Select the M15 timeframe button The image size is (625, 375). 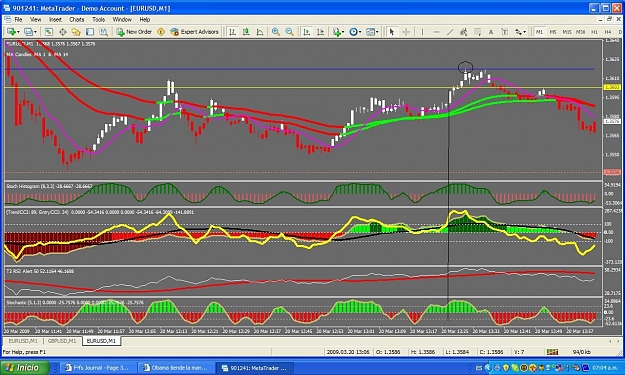click(x=566, y=32)
